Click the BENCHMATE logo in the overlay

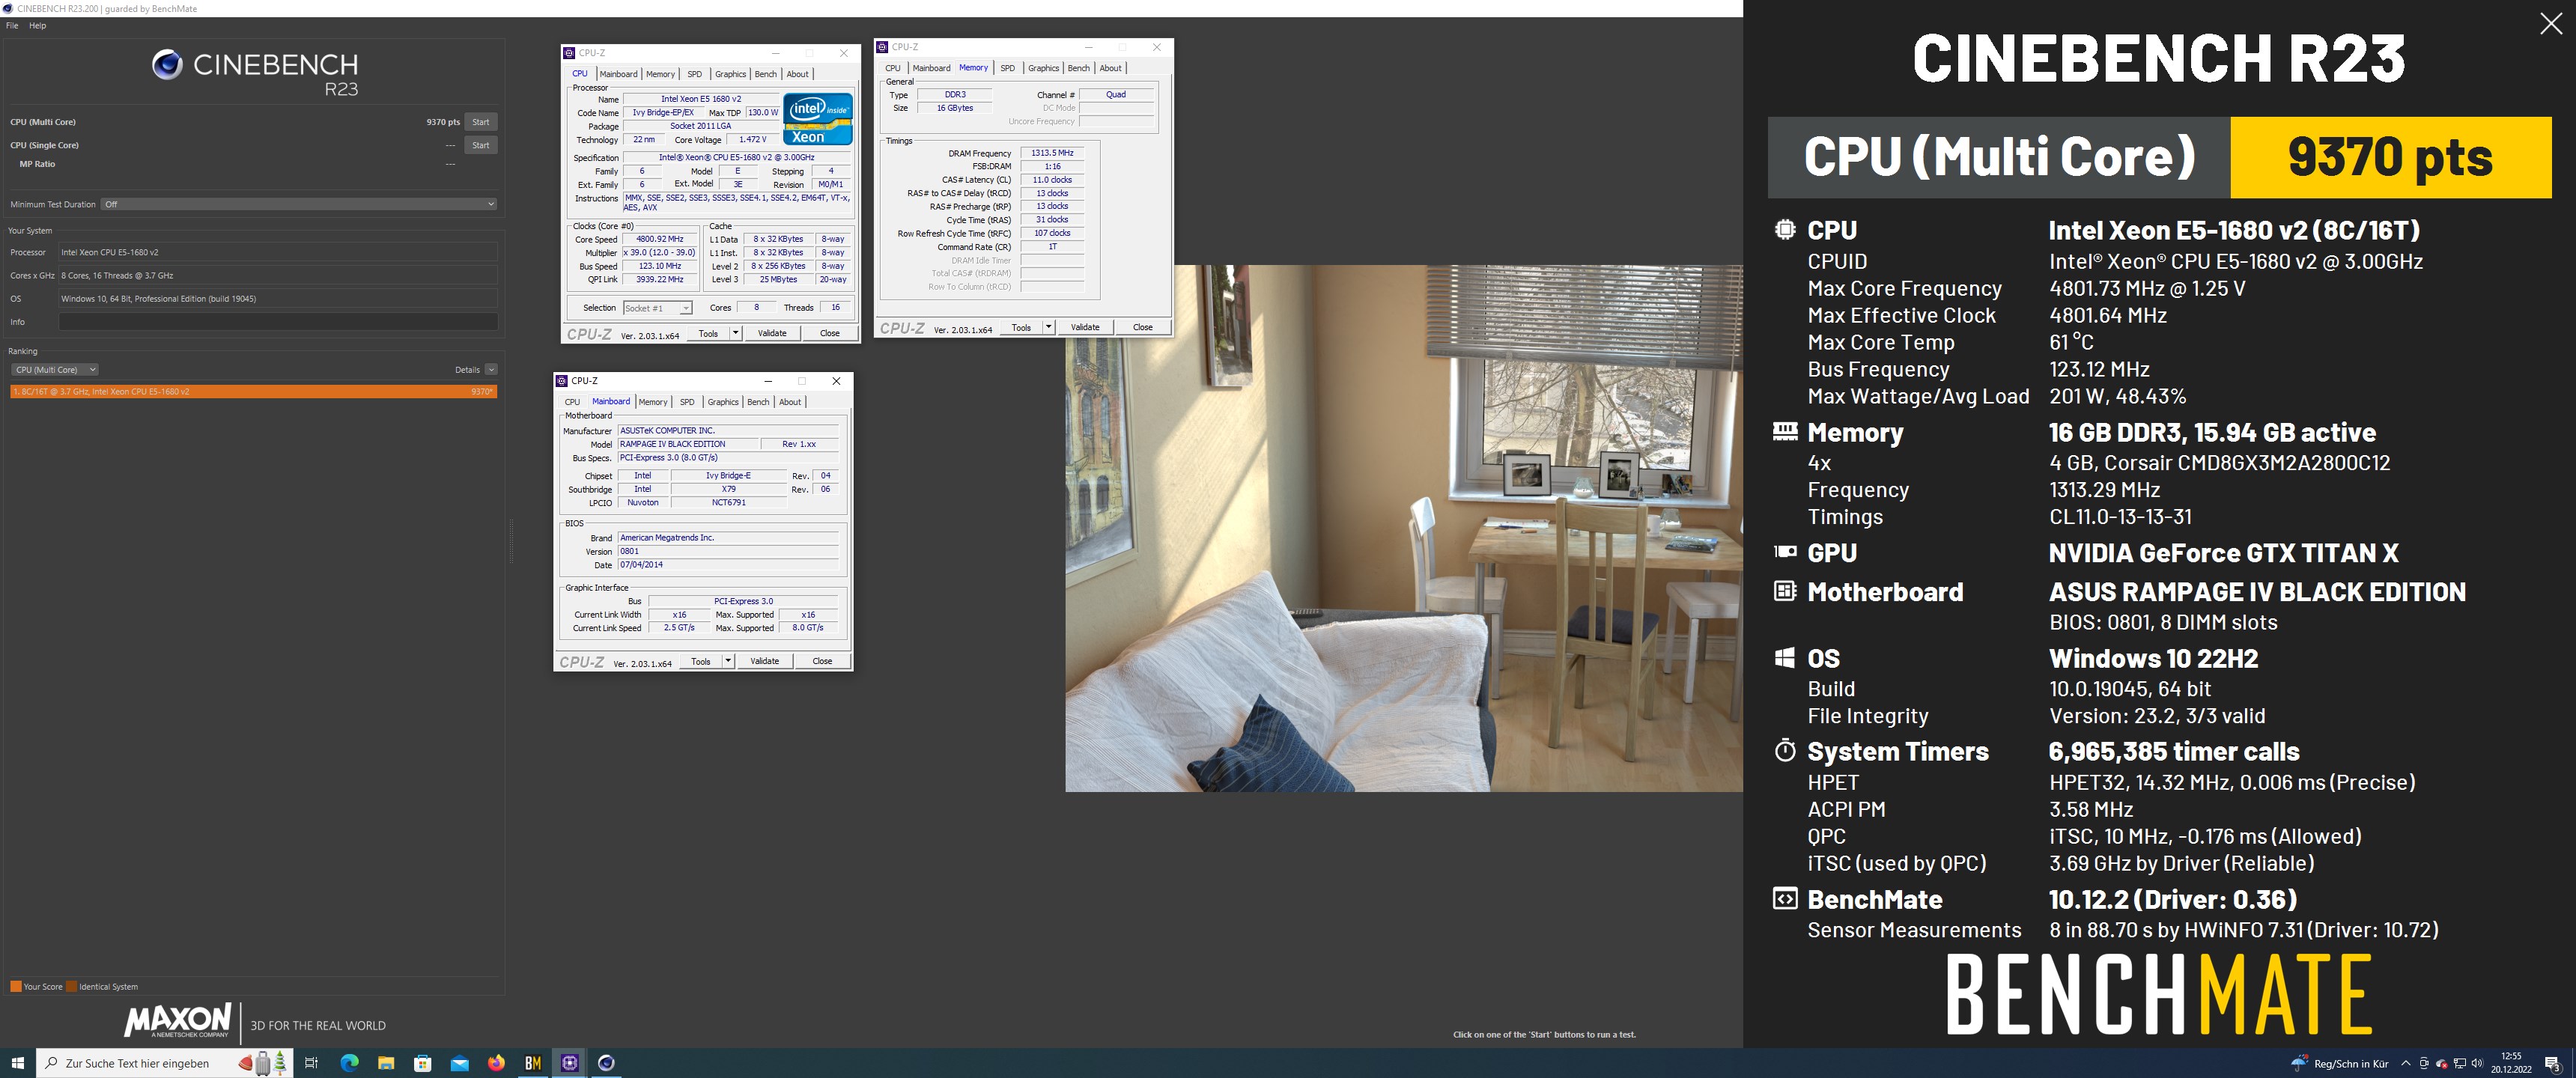click(x=2159, y=994)
